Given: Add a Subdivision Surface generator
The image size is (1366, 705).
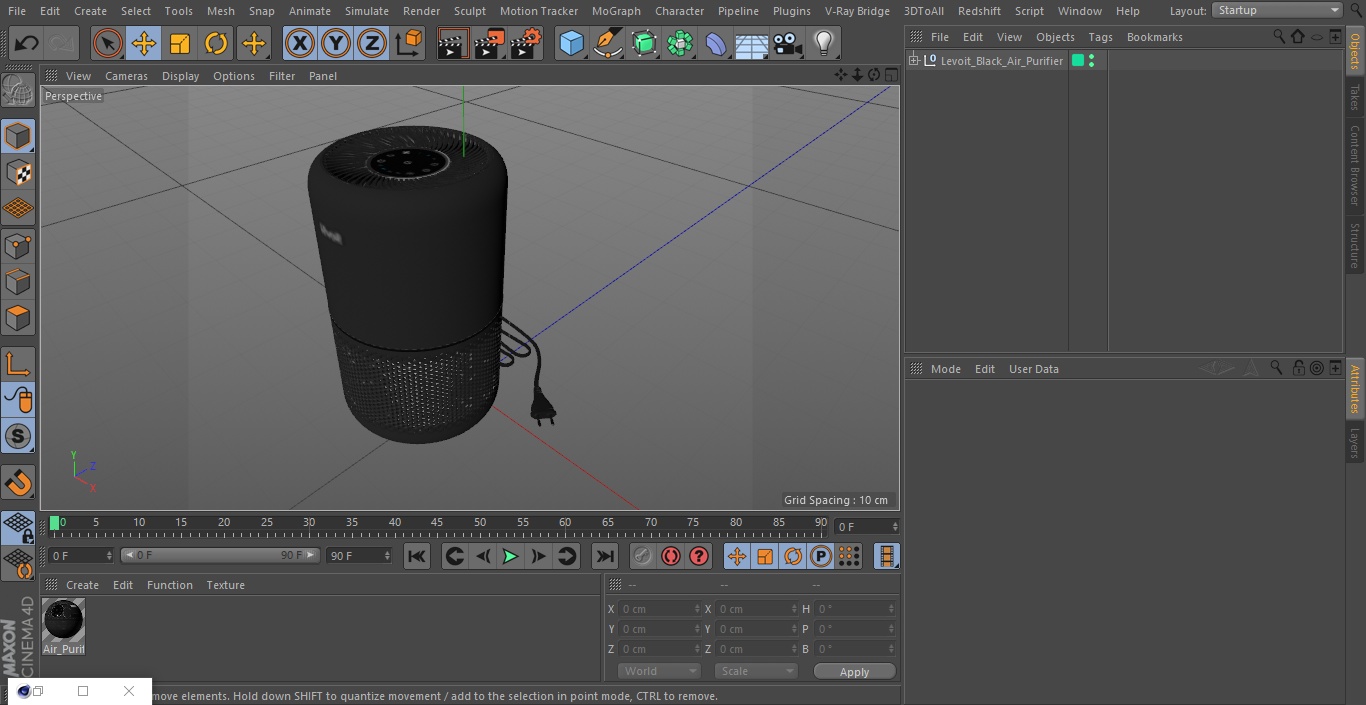Looking at the screenshot, I should (644, 43).
